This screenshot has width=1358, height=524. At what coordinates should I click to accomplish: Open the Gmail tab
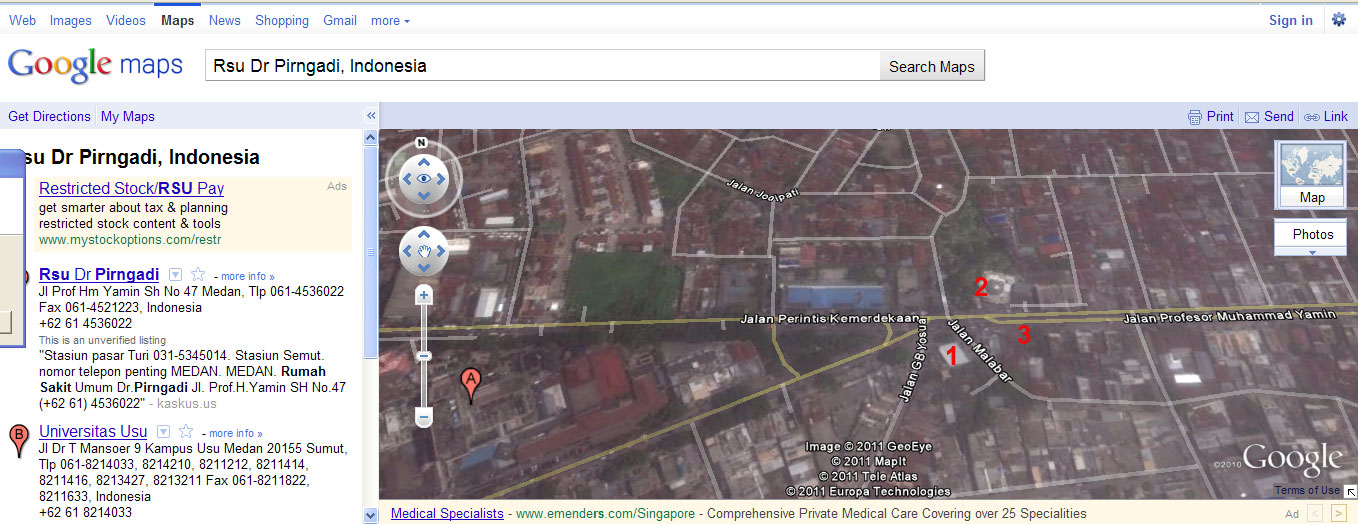[x=340, y=20]
